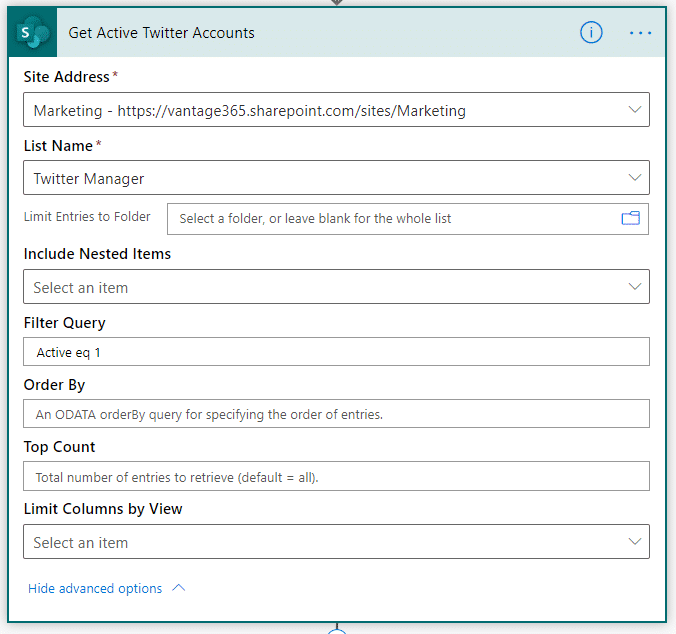The height and width of the screenshot is (634, 676).
Task: Click the List Name label
Action: point(58,146)
